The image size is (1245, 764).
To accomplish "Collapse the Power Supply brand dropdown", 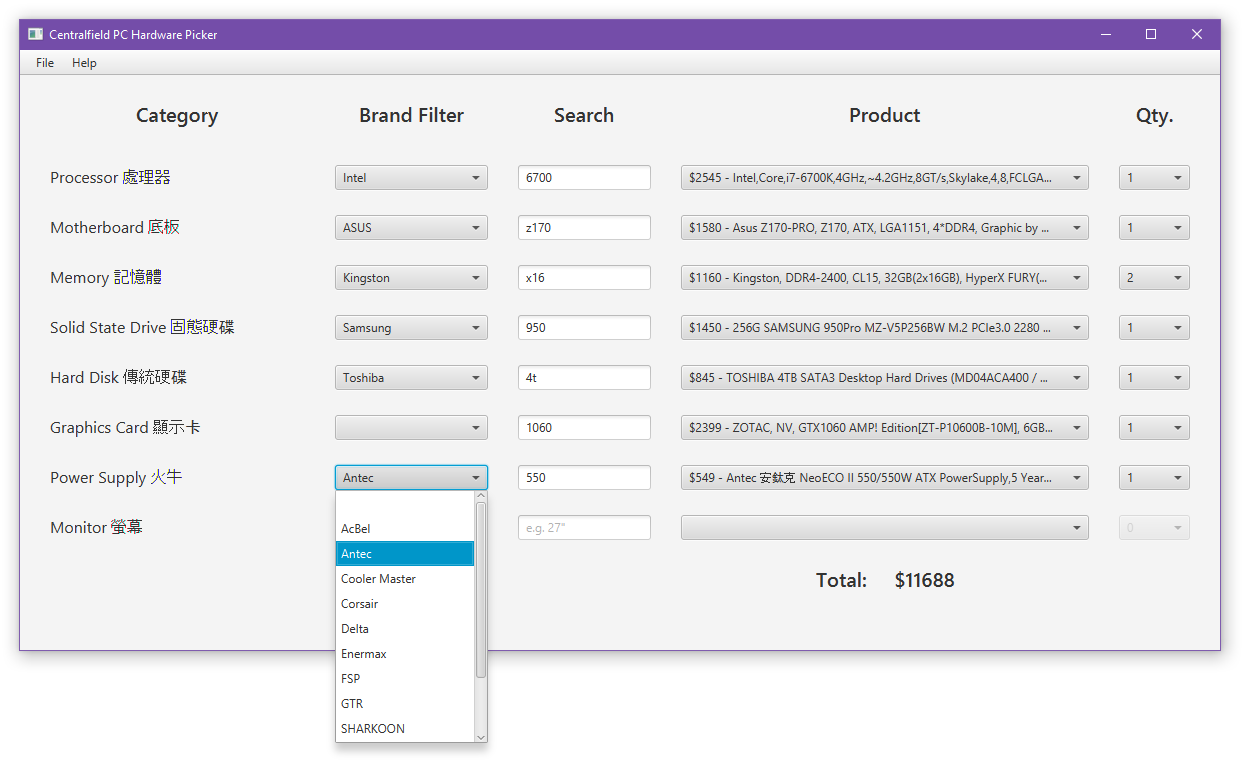I will [x=411, y=478].
